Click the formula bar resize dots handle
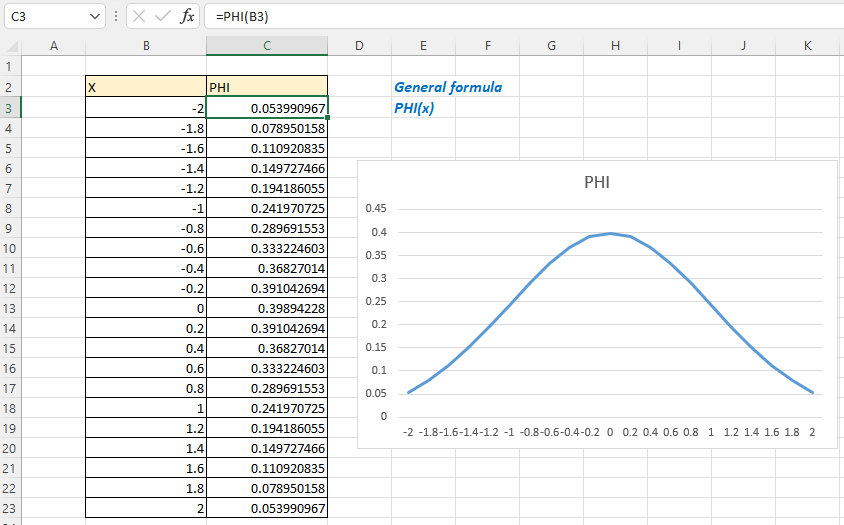The image size is (844, 525). 116,17
